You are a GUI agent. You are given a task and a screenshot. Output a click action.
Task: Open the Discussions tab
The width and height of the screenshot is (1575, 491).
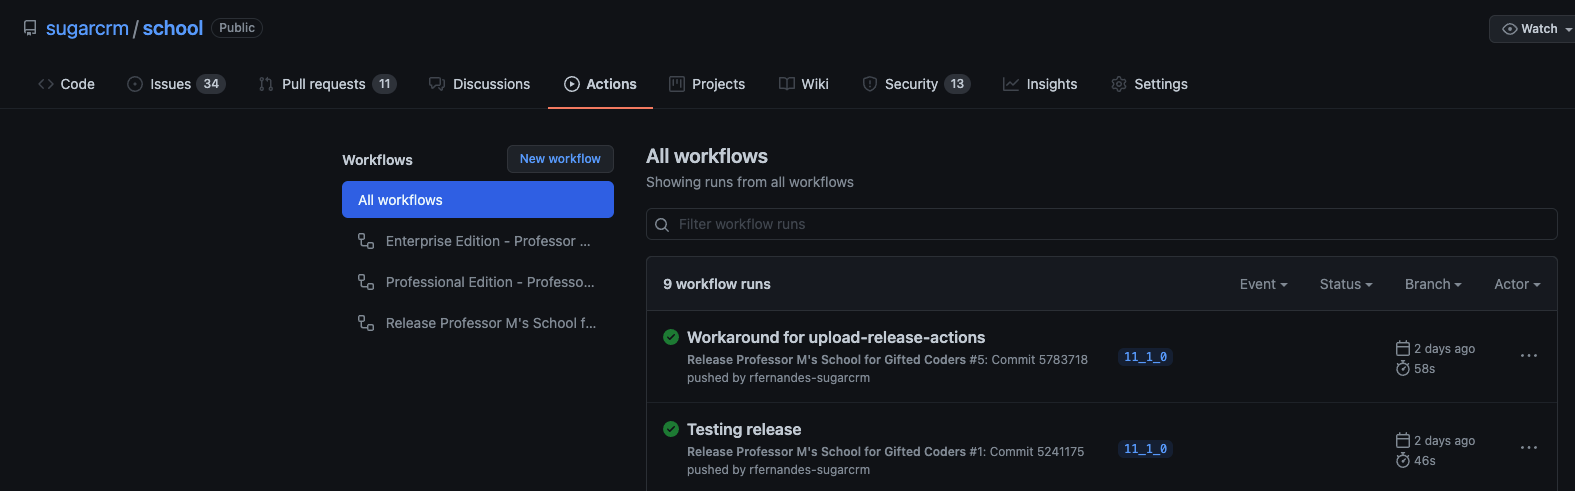tap(479, 84)
